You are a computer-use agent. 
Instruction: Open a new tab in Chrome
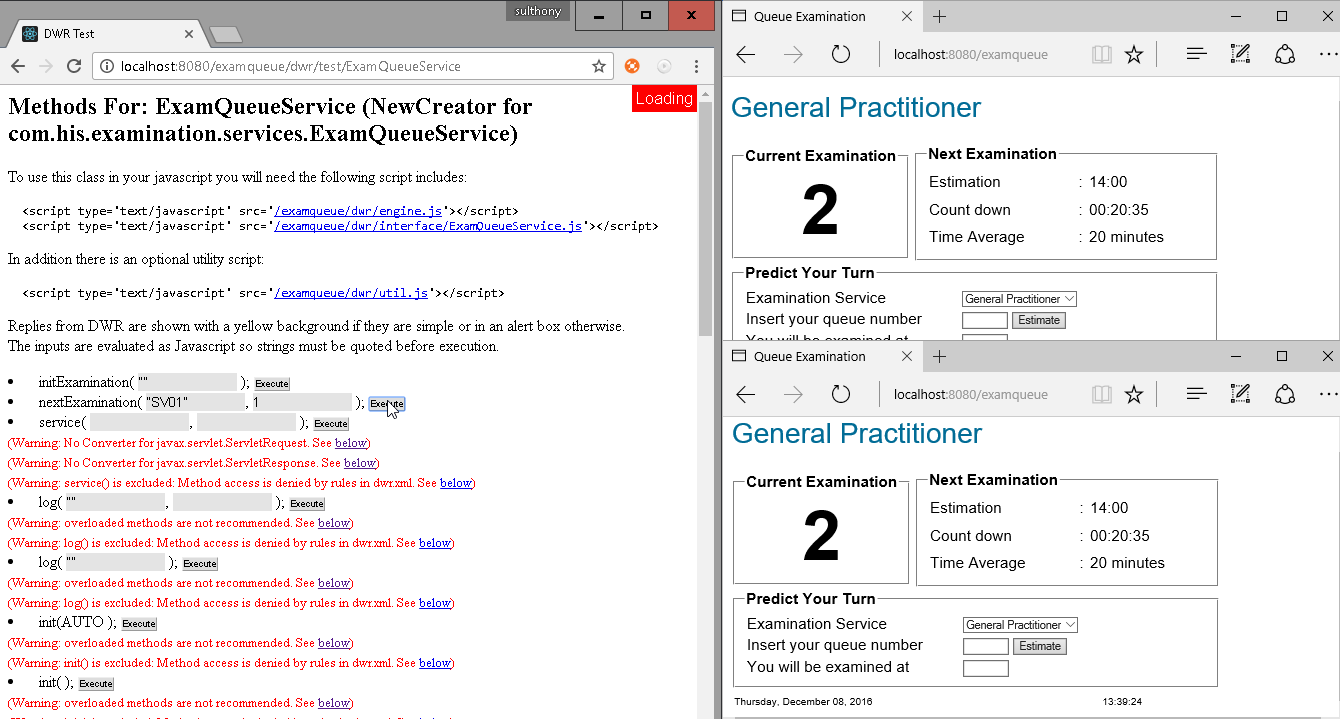click(226, 35)
